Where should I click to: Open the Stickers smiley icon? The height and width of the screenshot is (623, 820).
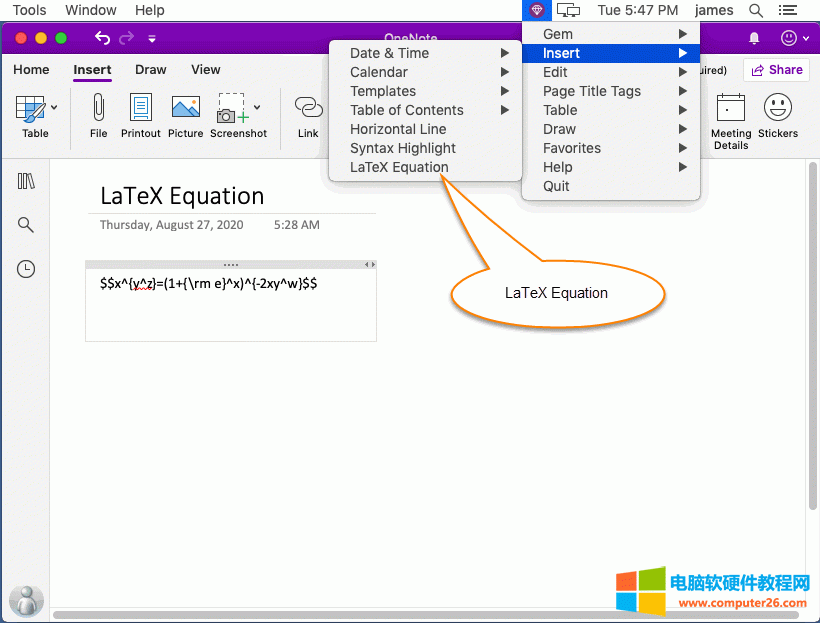coord(778,108)
